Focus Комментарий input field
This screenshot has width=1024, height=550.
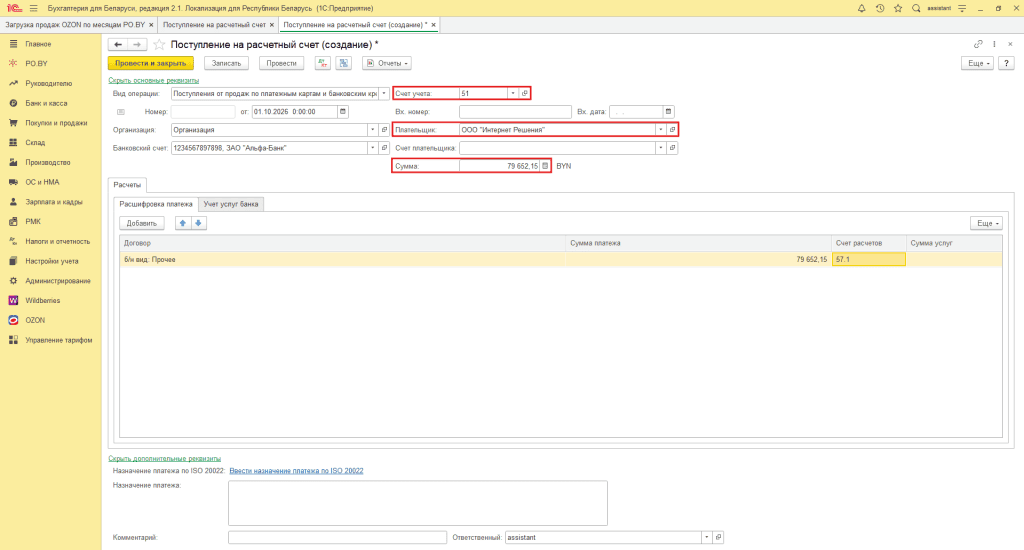pos(337,538)
